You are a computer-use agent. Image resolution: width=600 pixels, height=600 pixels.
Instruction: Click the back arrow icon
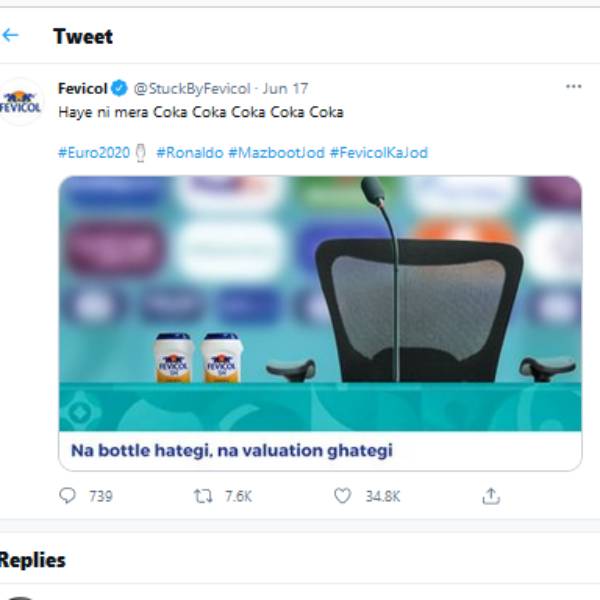tap(11, 36)
